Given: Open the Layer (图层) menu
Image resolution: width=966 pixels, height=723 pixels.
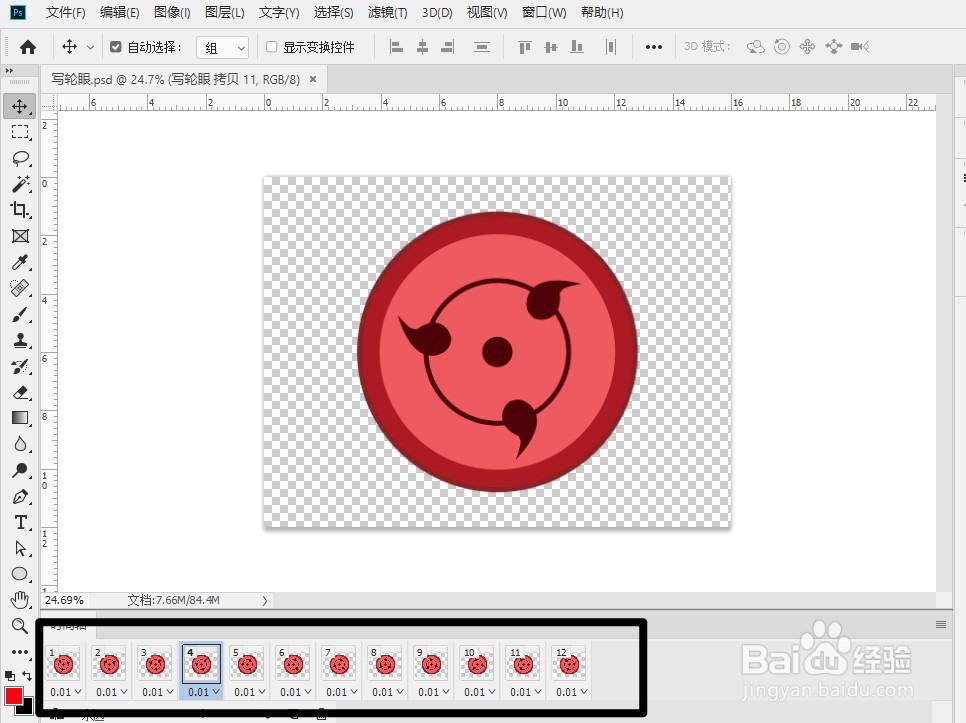Looking at the screenshot, I should pos(224,12).
